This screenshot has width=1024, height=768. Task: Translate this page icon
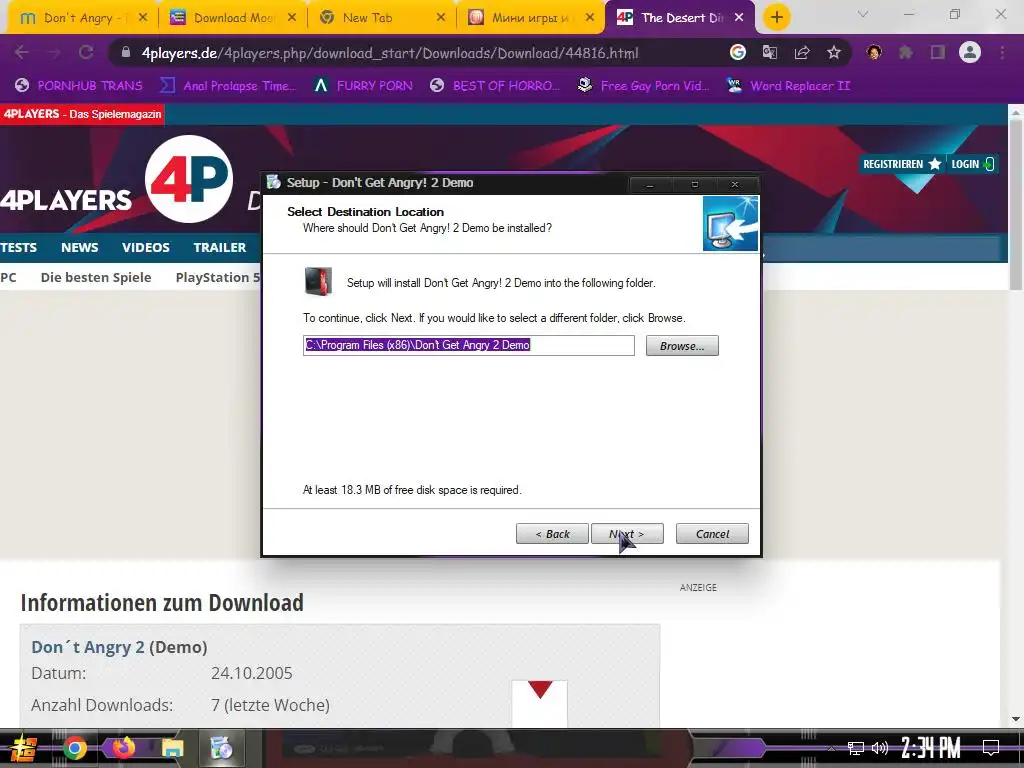pyautogui.click(x=770, y=53)
